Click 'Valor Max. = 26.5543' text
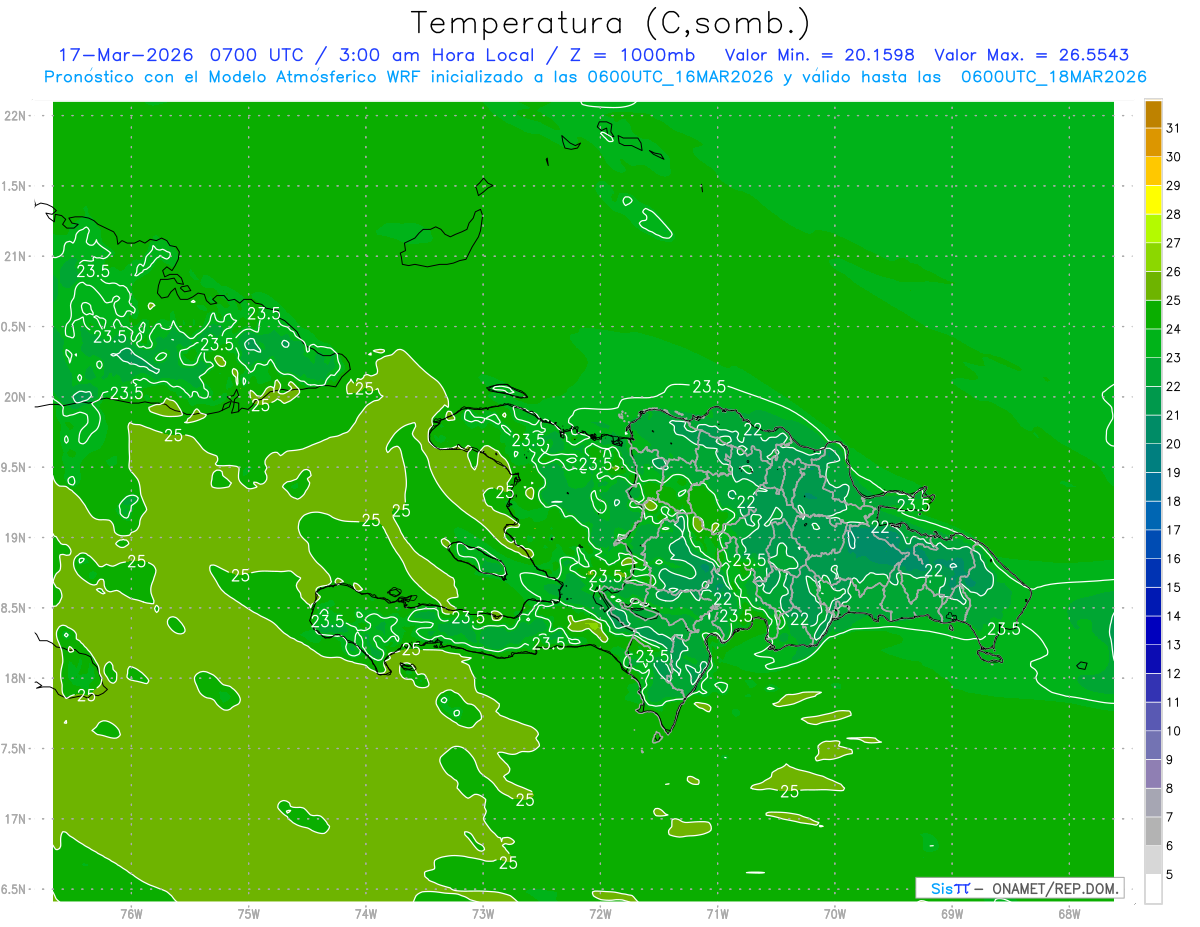 pyautogui.click(x=1032, y=55)
